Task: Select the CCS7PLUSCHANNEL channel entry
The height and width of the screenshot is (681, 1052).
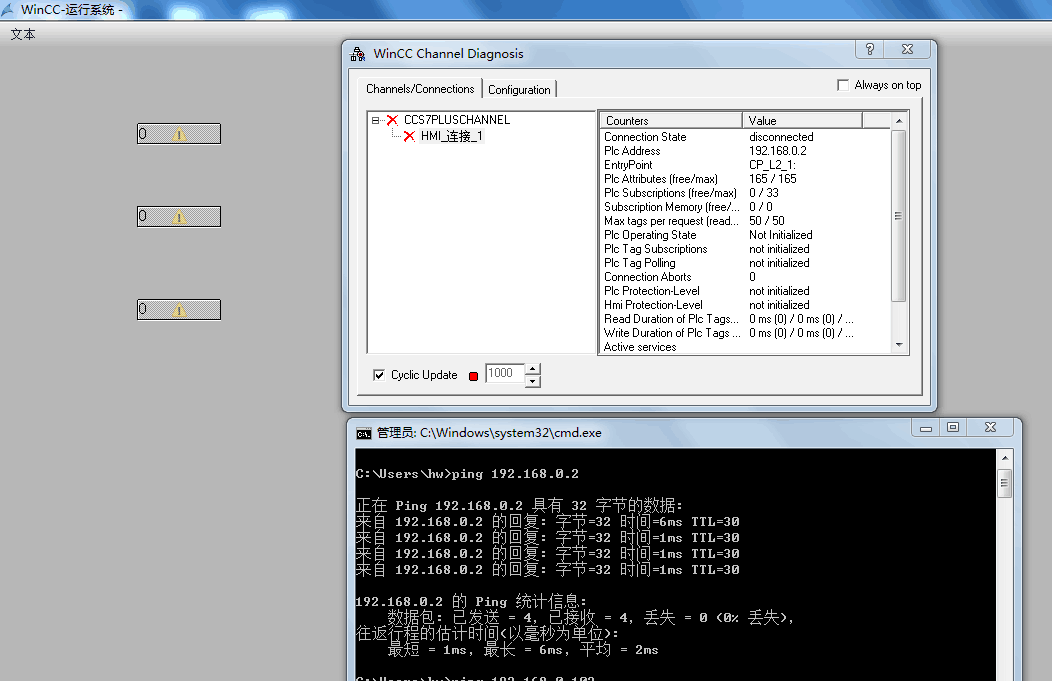Action: click(x=456, y=120)
